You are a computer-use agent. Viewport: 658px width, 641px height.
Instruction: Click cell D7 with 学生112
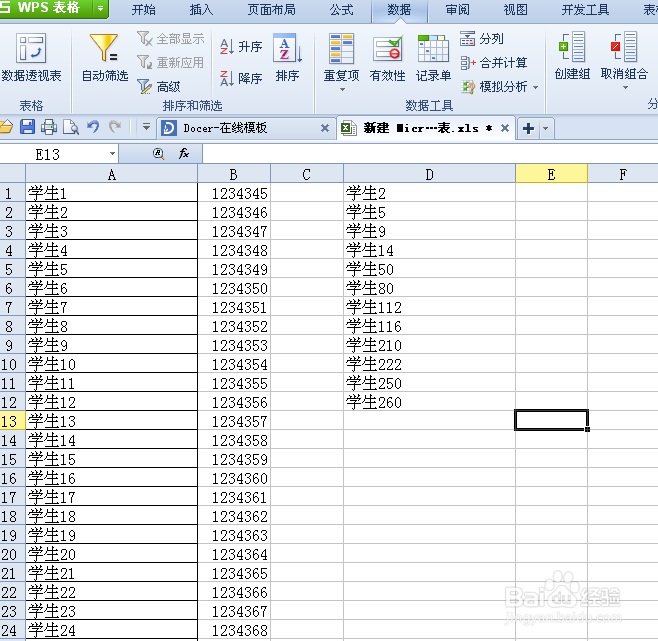(429, 307)
